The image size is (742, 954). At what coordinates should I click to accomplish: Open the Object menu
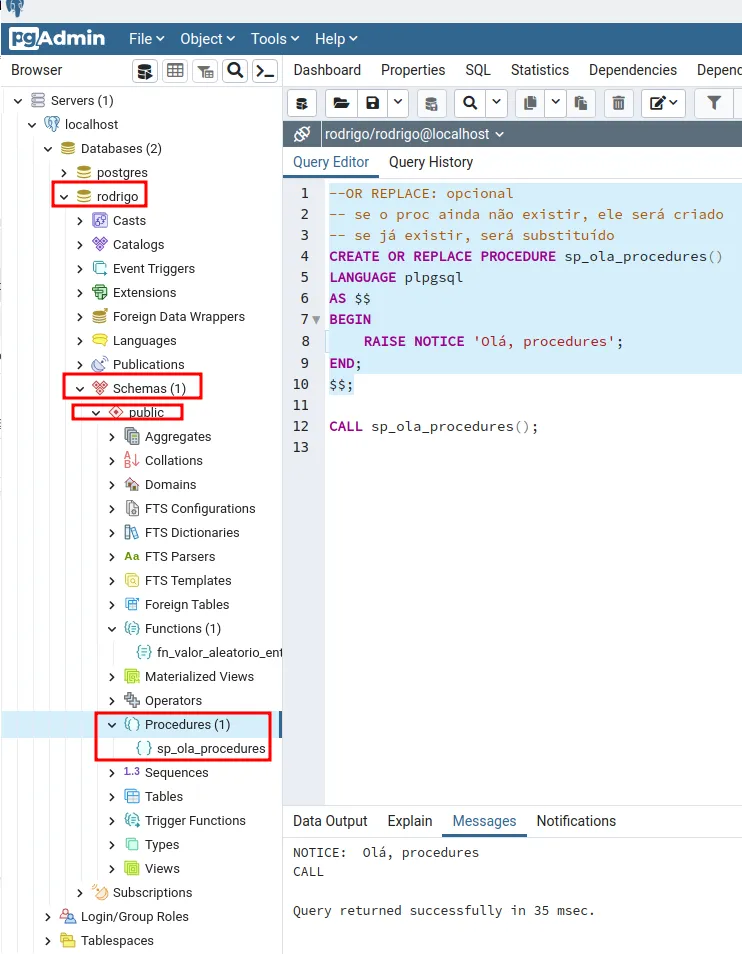(x=207, y=39)
